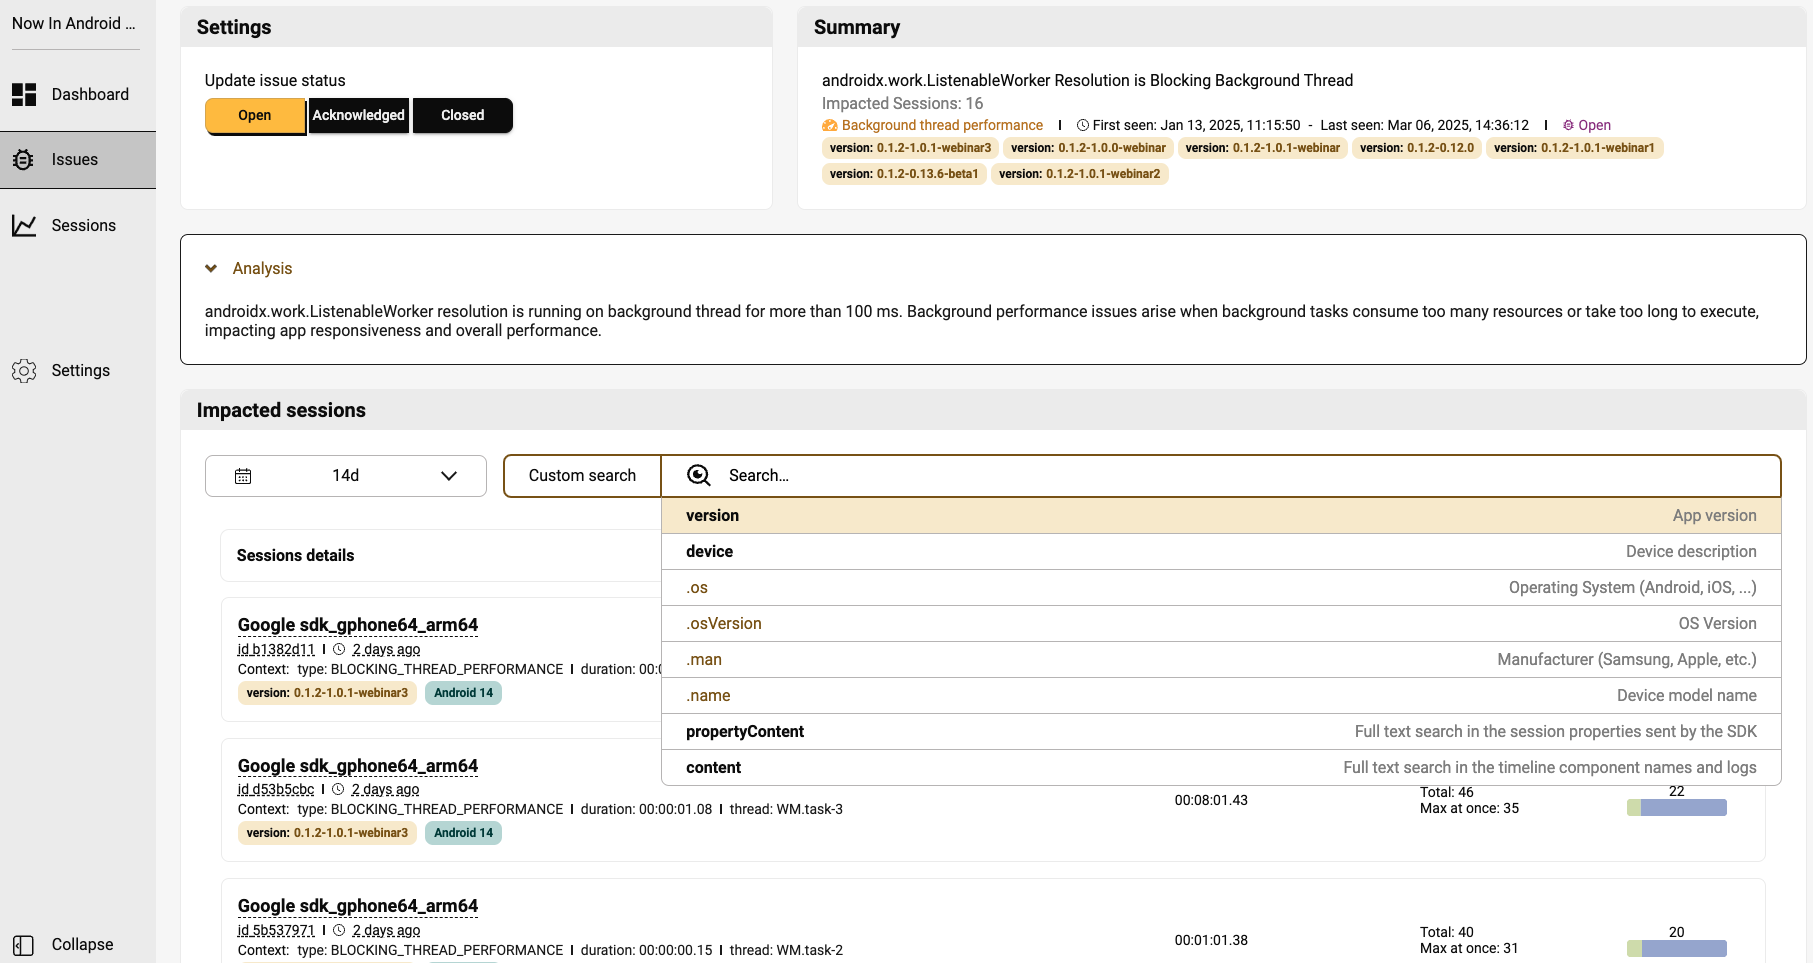Click the calendar icon in date filter

click(x=243, y=476)
